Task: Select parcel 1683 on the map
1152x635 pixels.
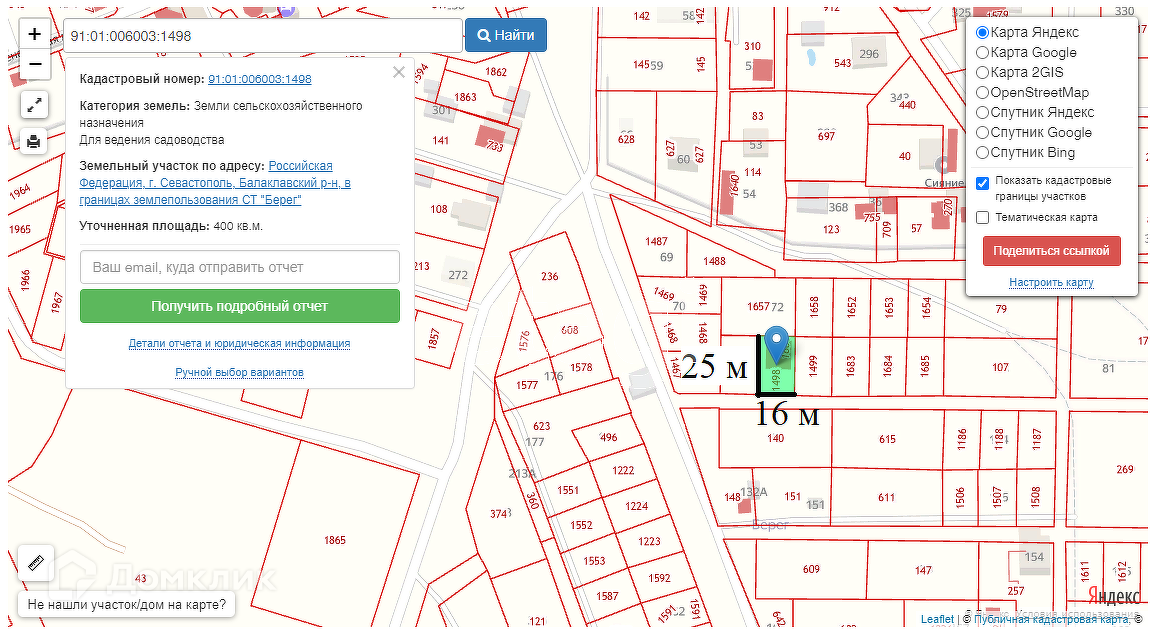Action: [851, 365]
